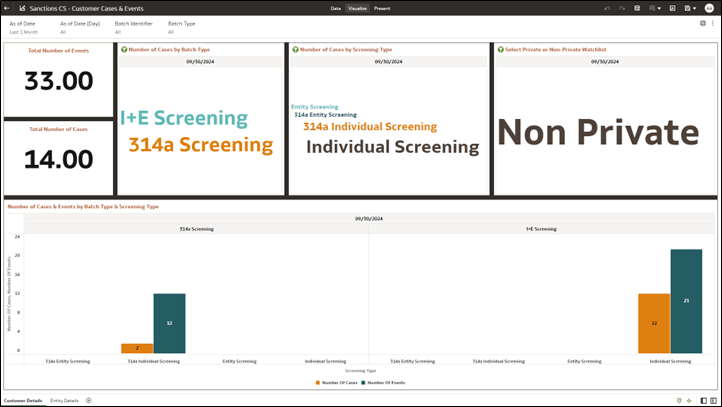Add a new canvas with plus icon

(x=89, y=401)
